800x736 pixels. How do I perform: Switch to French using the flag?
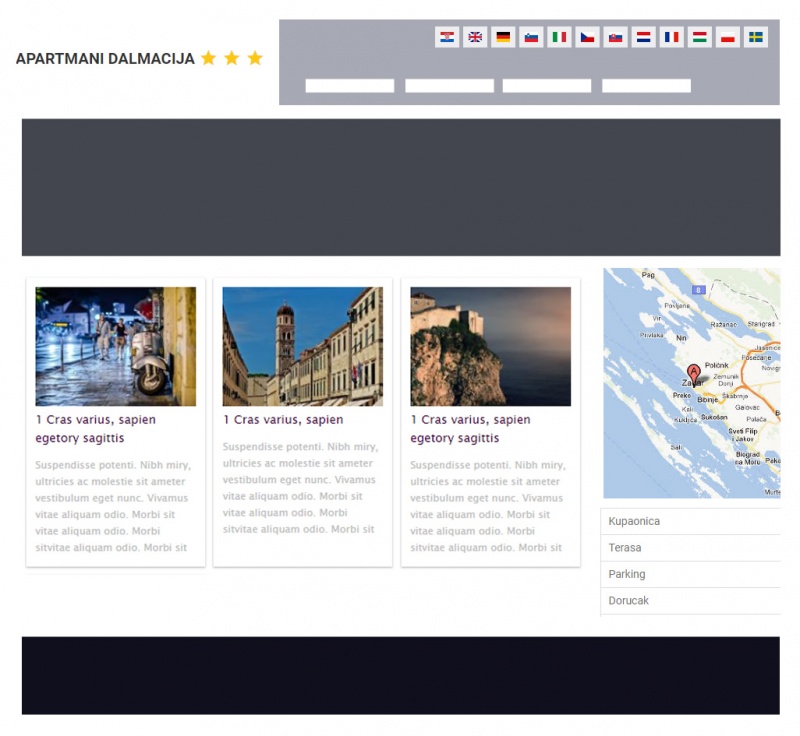click(672, 37)
